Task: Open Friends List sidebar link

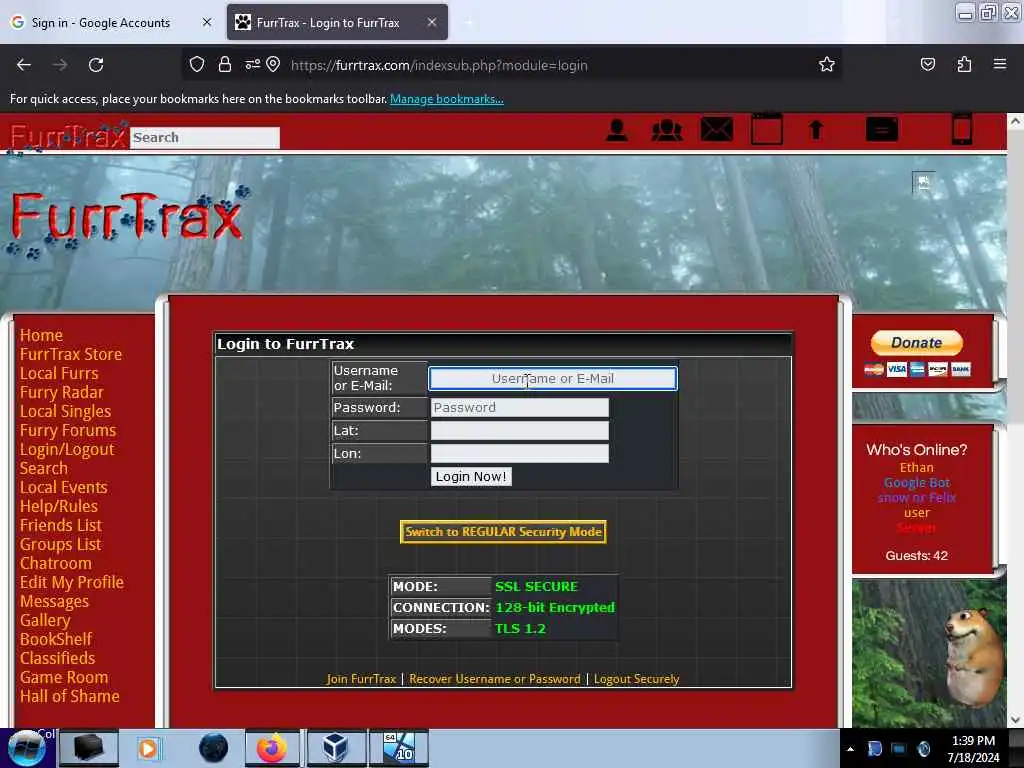Action: click(x=61, y=525)
